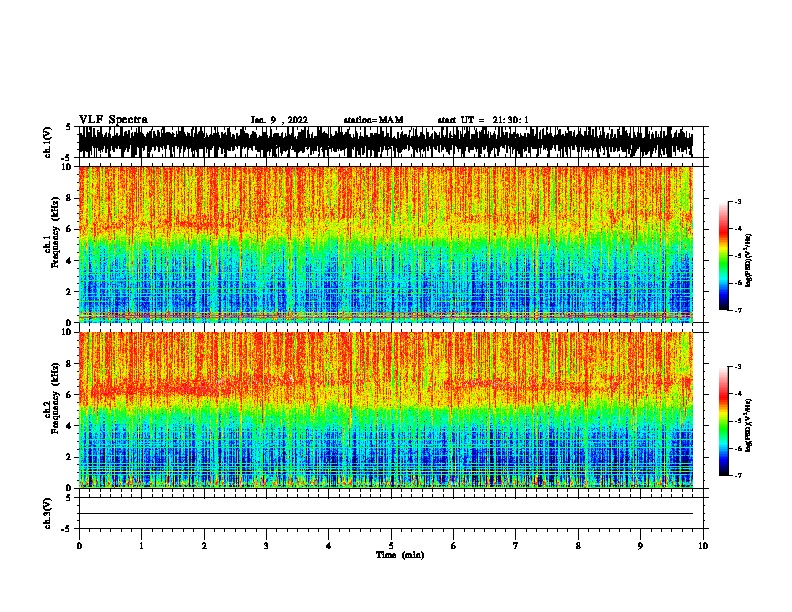
Task: Click the "-7" tick on ch.2 color bar
Action: click(x=738, y=475)
